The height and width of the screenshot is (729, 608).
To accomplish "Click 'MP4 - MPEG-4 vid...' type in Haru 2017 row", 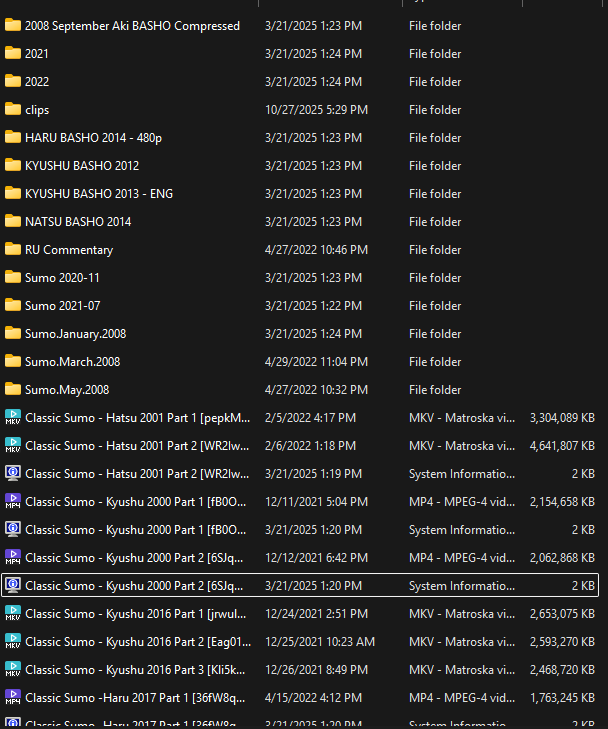I will [x=462, y=697].
